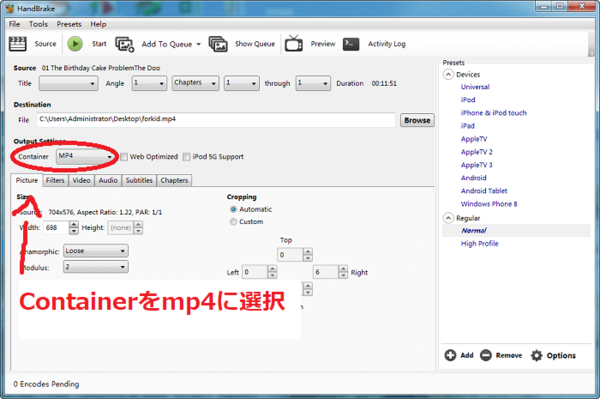Click the Add preset plus icon
The width and height of the screenshot is (600, 399).
450,355
